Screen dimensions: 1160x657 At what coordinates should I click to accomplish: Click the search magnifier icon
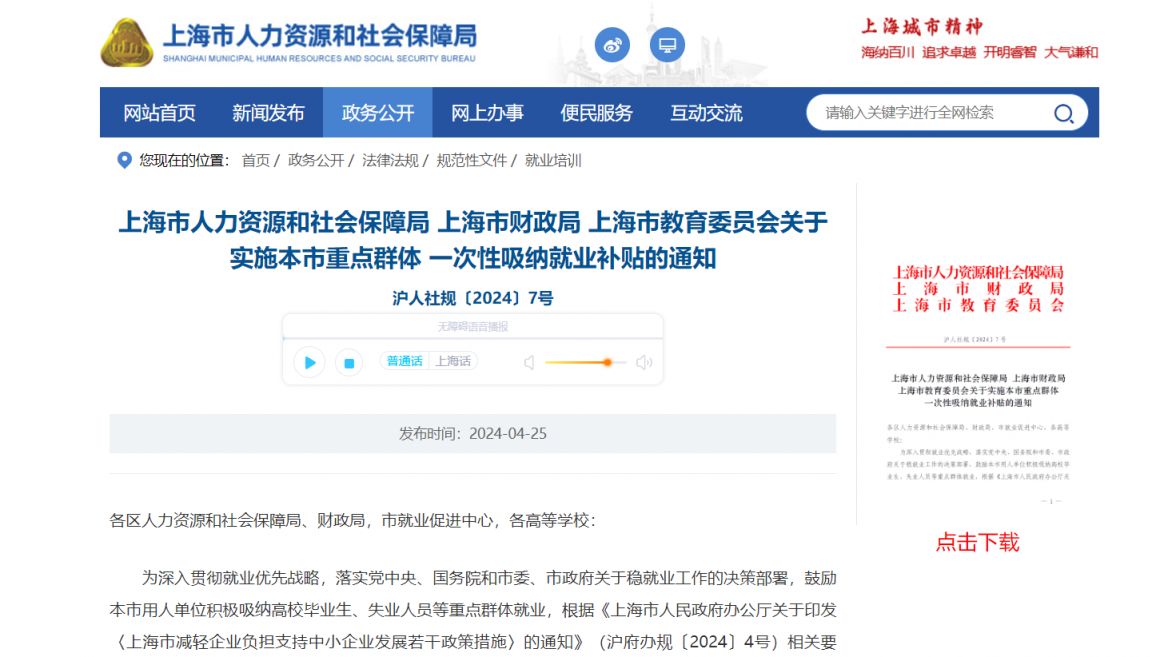click(x=1063, y=113)
